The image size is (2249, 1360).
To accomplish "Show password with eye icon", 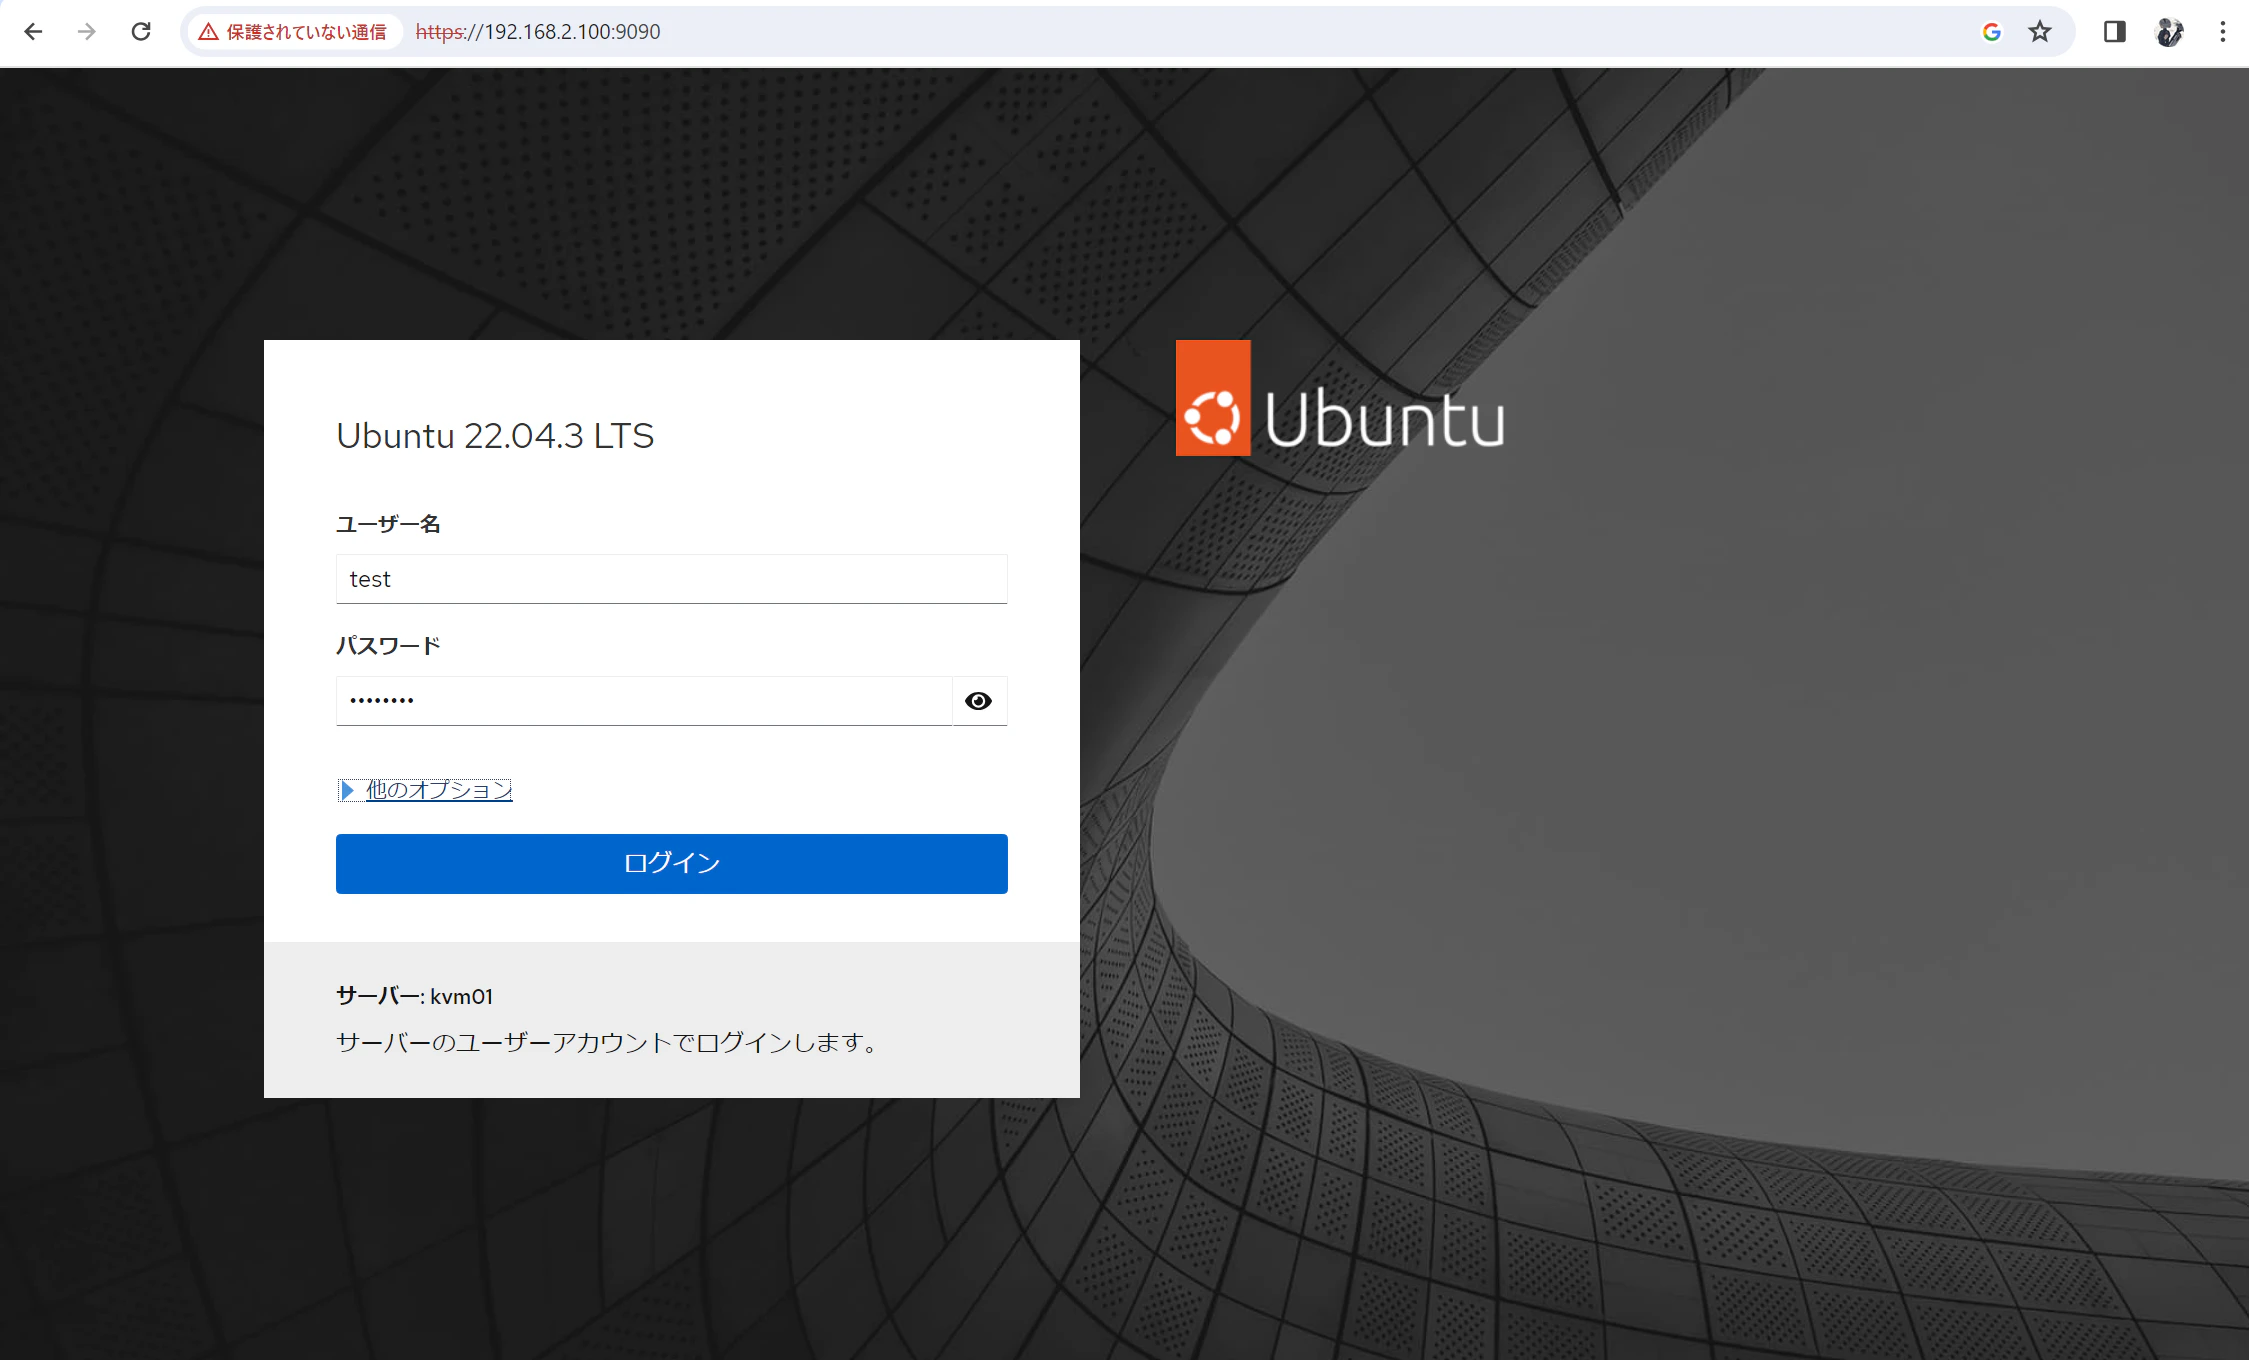I will (x=978, y=701).
